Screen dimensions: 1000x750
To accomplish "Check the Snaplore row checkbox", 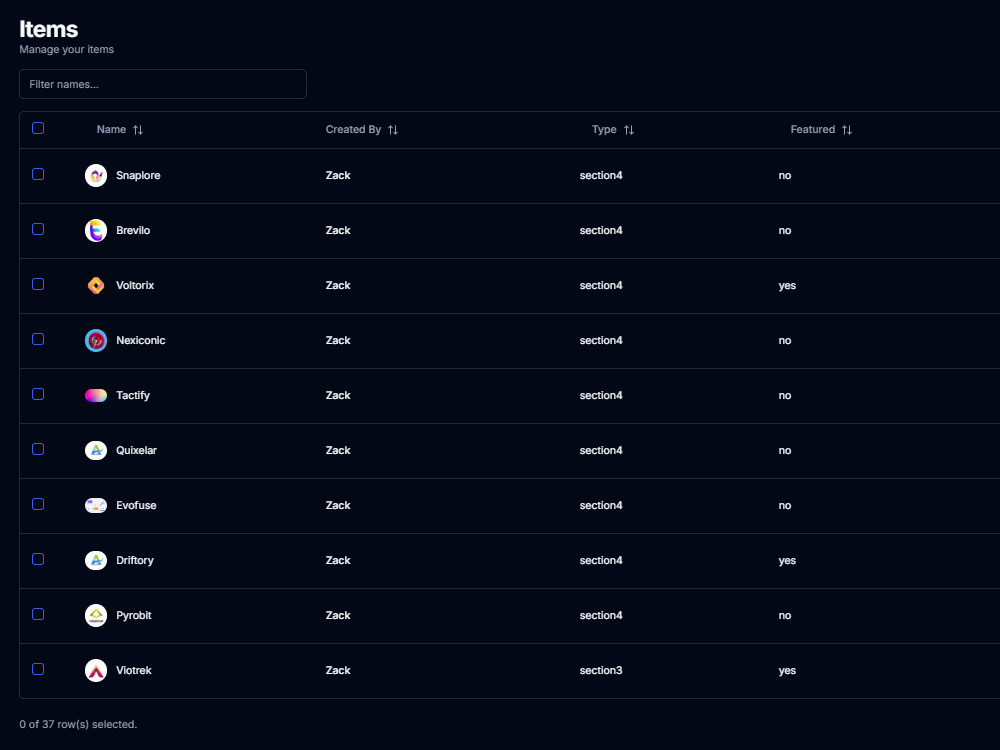I will tap(38, 174).
